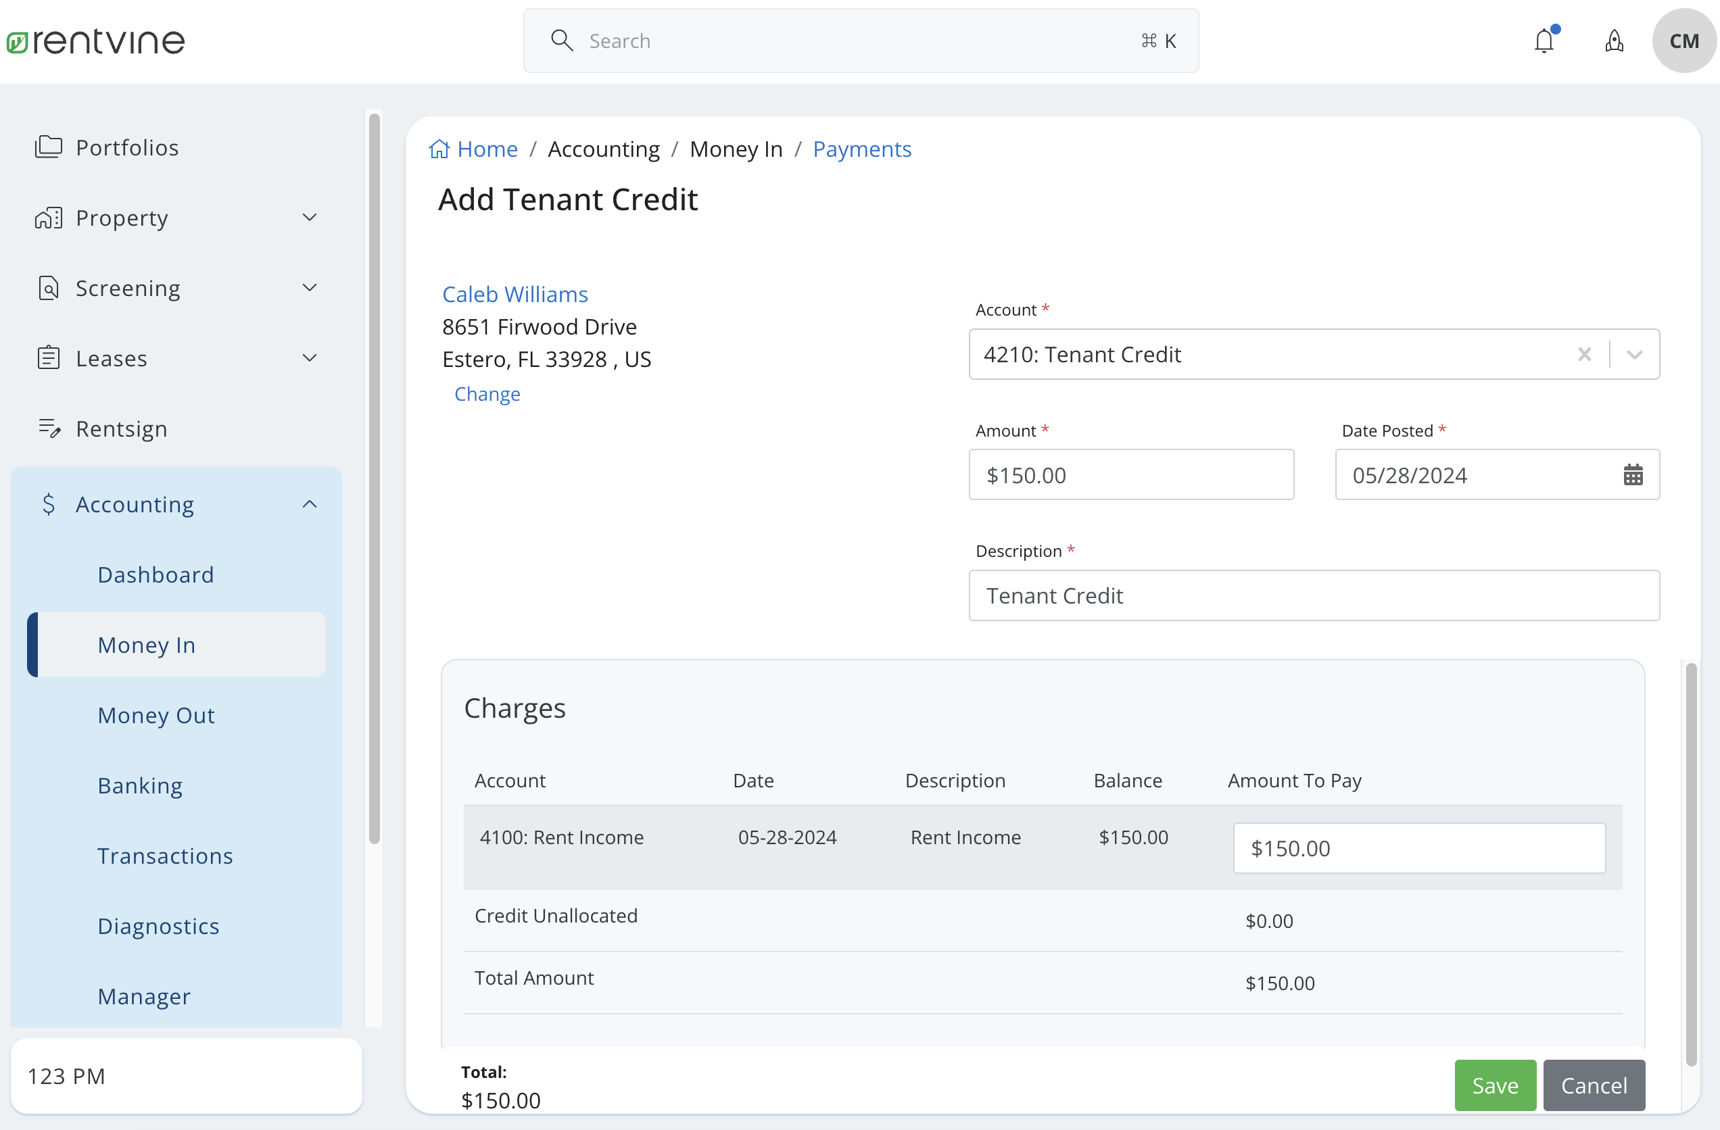Open the CM profile avatar
Screen dimensions: 1720x1130
[1684, 40]
